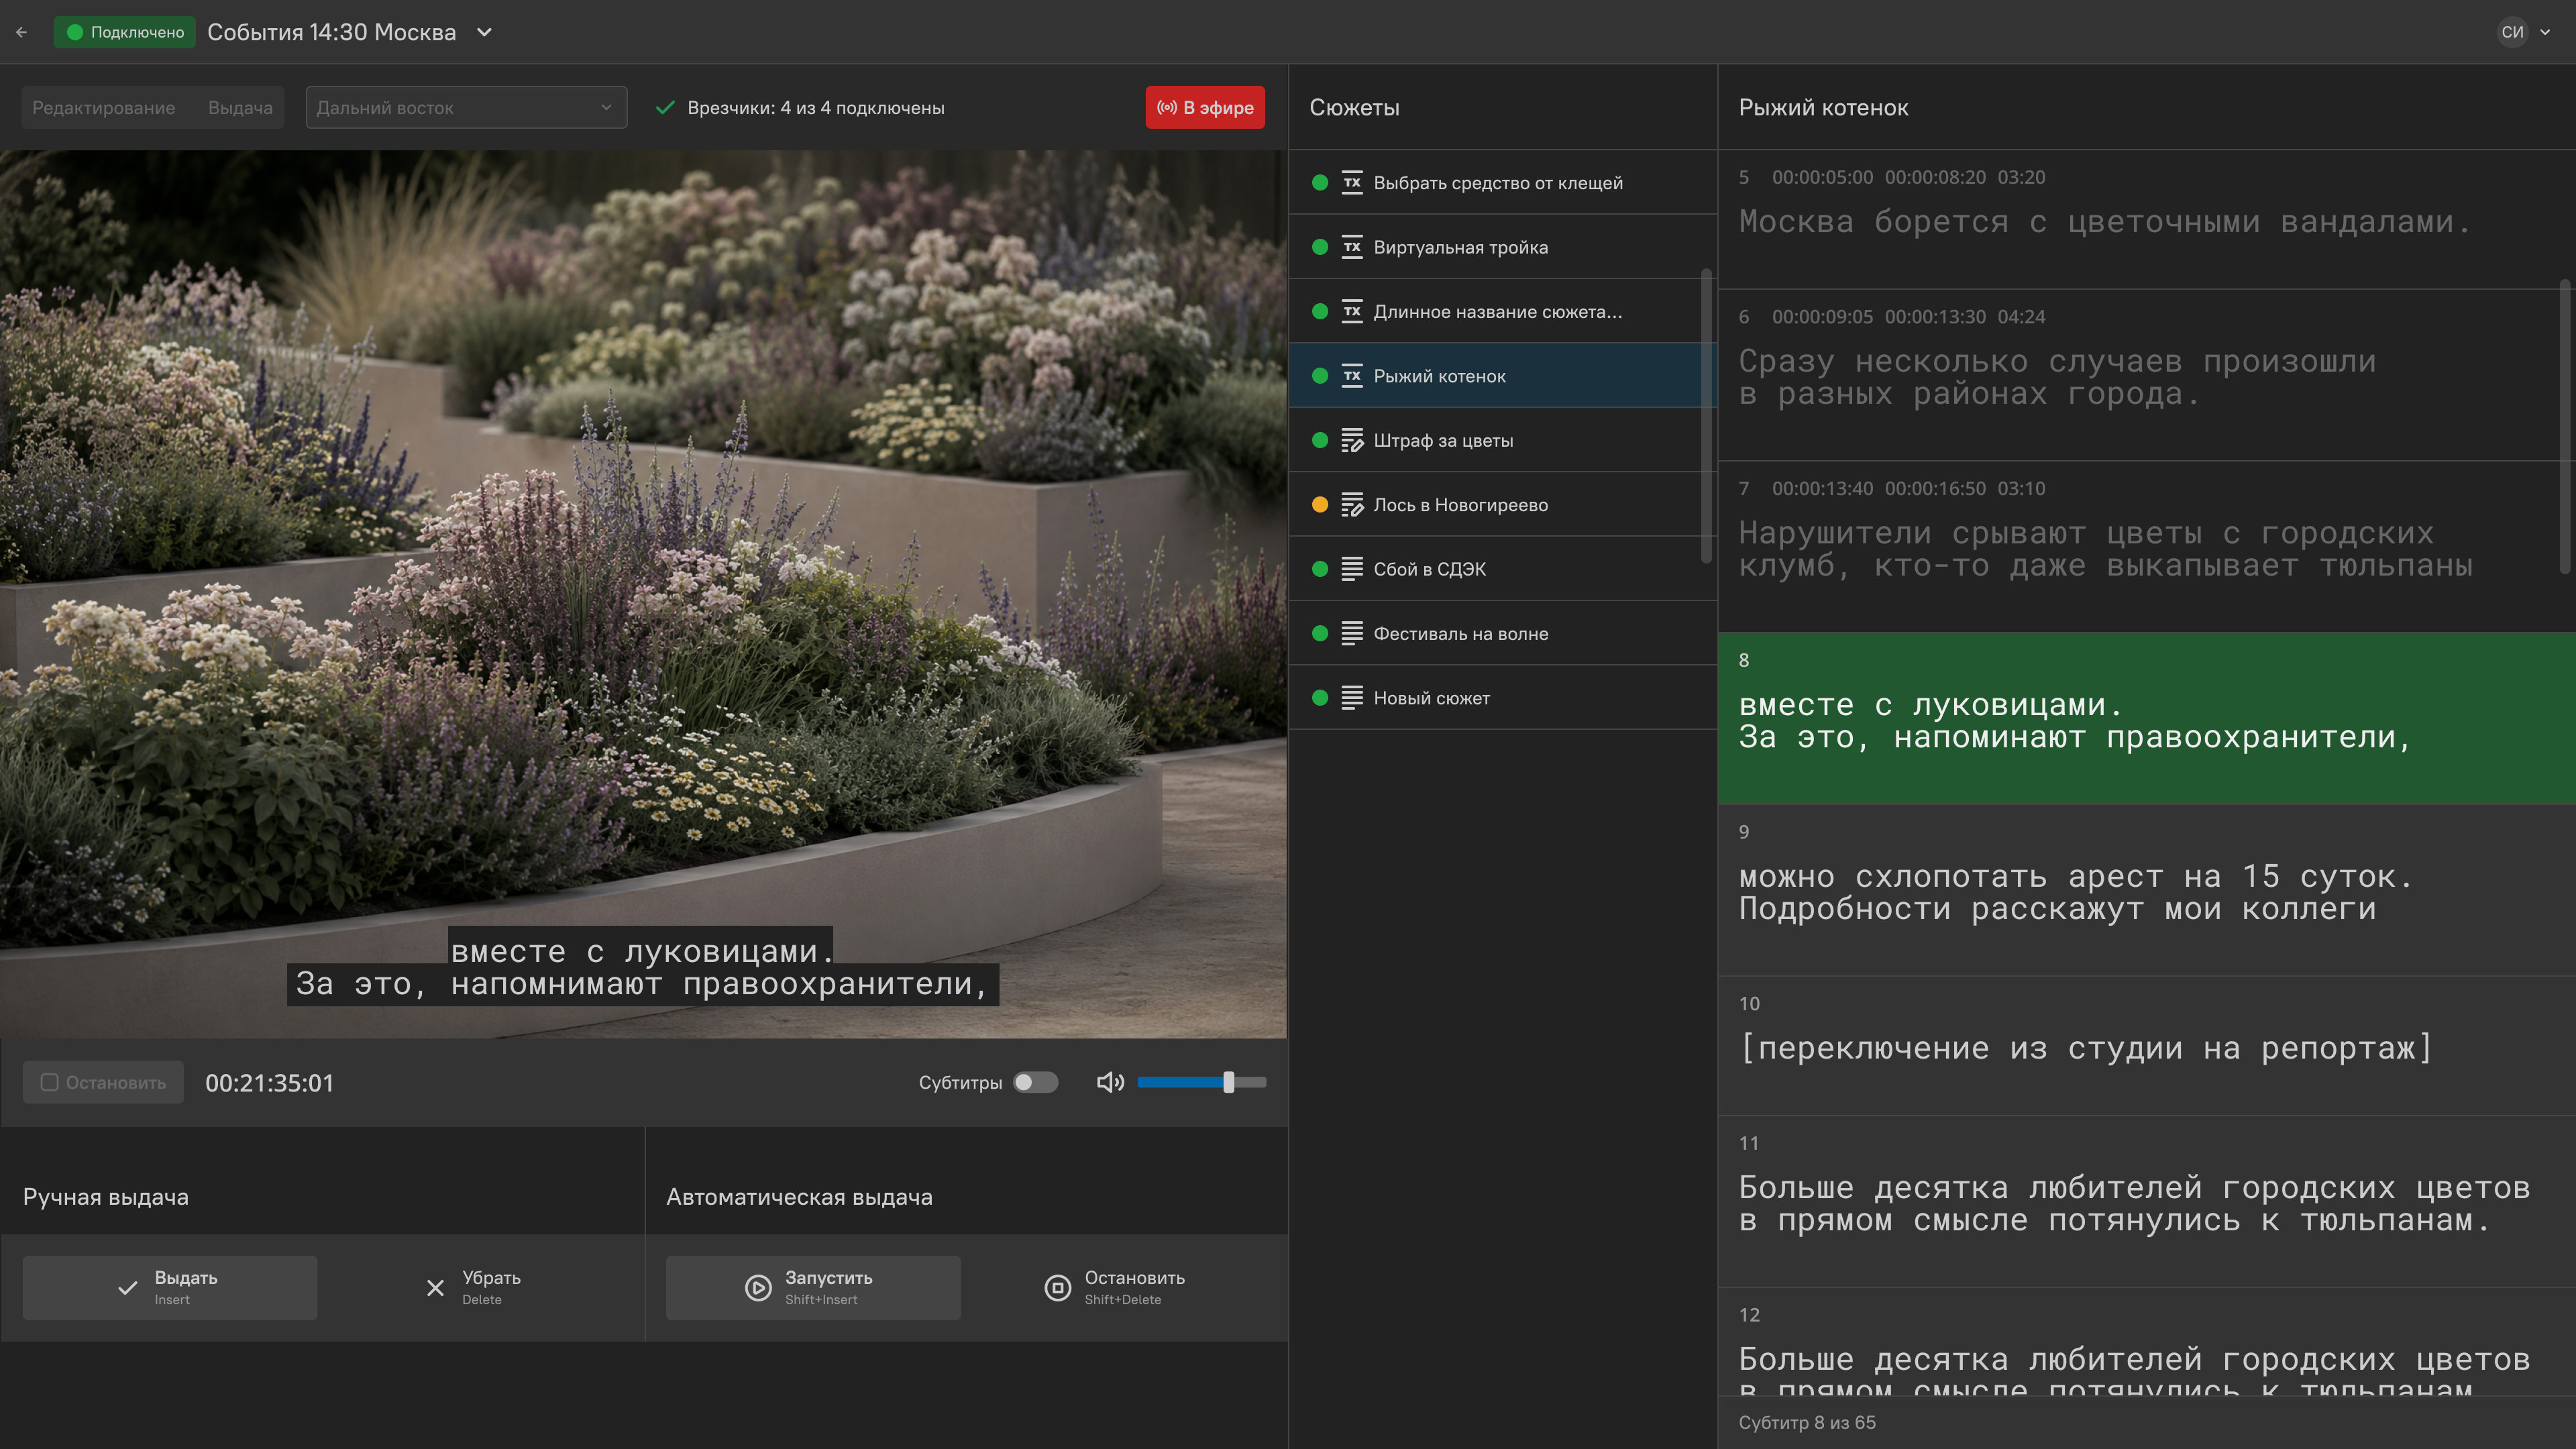Click the type icon beside Виртуальная тройка
Viewport: 2576px width, 1449px height.
1352,247
